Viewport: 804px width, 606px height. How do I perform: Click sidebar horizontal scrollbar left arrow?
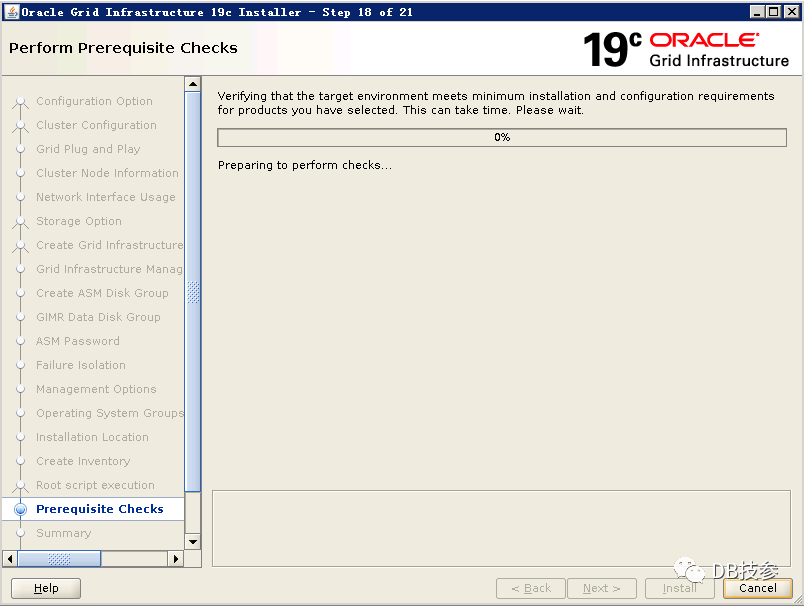point(10,559)
